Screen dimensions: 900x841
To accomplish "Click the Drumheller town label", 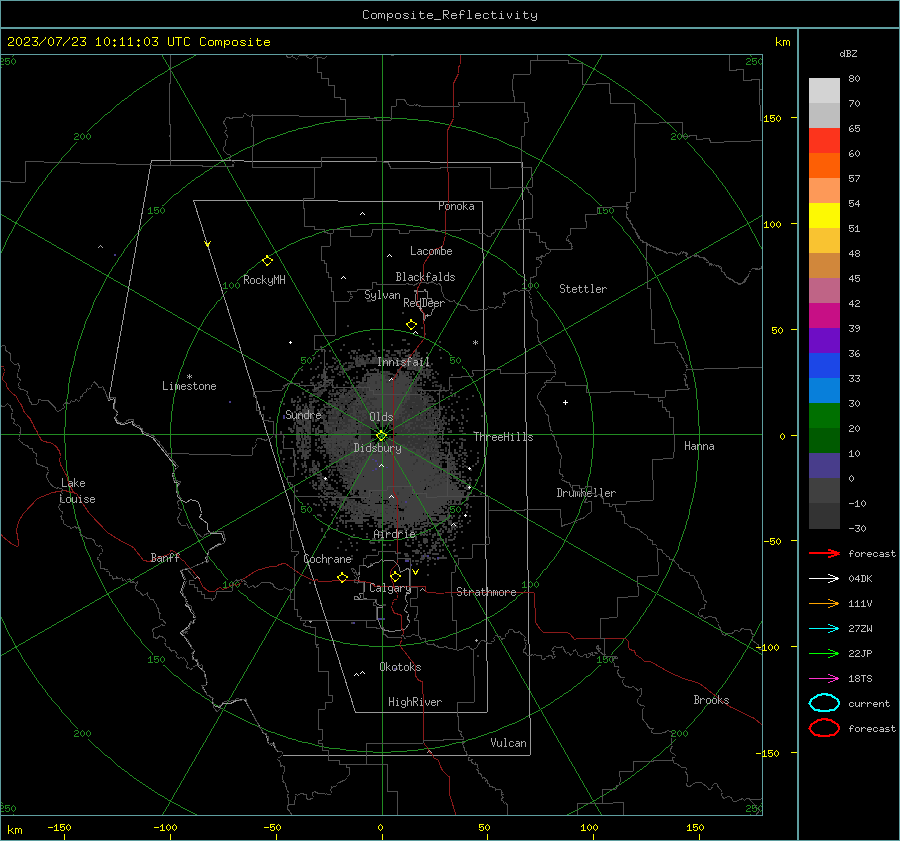I will tap(586, 493).
